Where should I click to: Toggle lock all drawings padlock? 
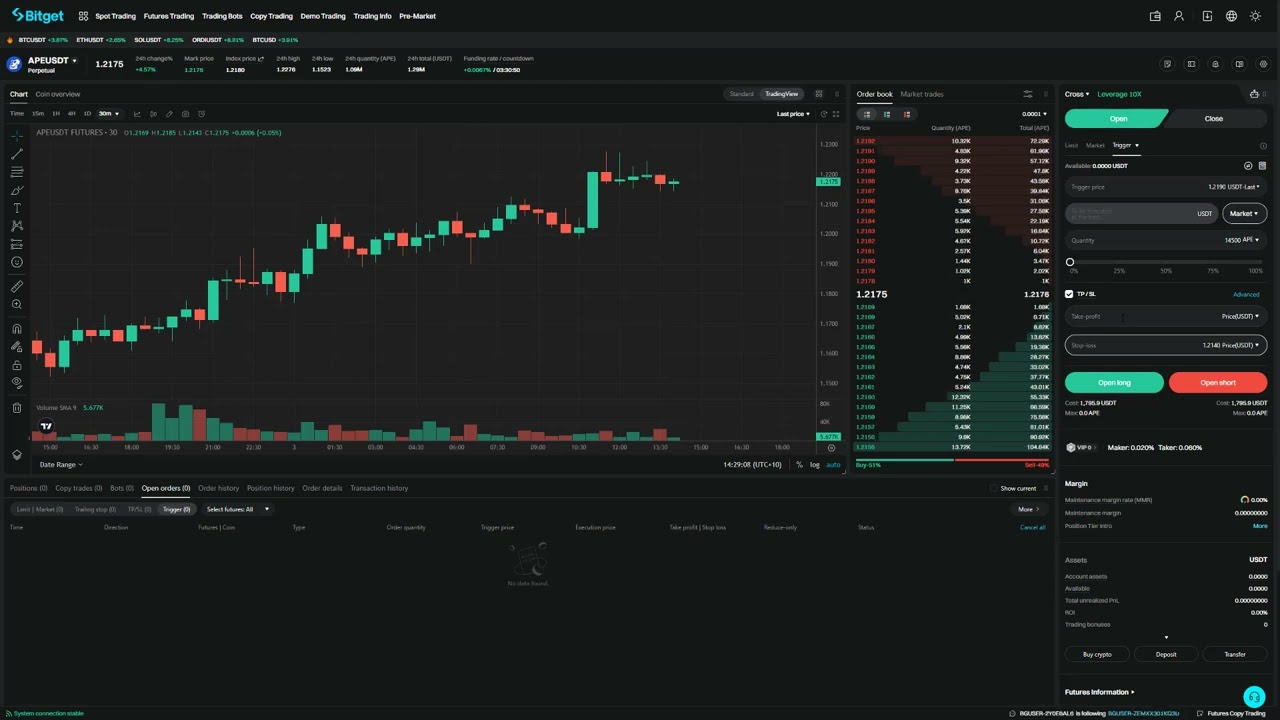[x=17, y=365]
